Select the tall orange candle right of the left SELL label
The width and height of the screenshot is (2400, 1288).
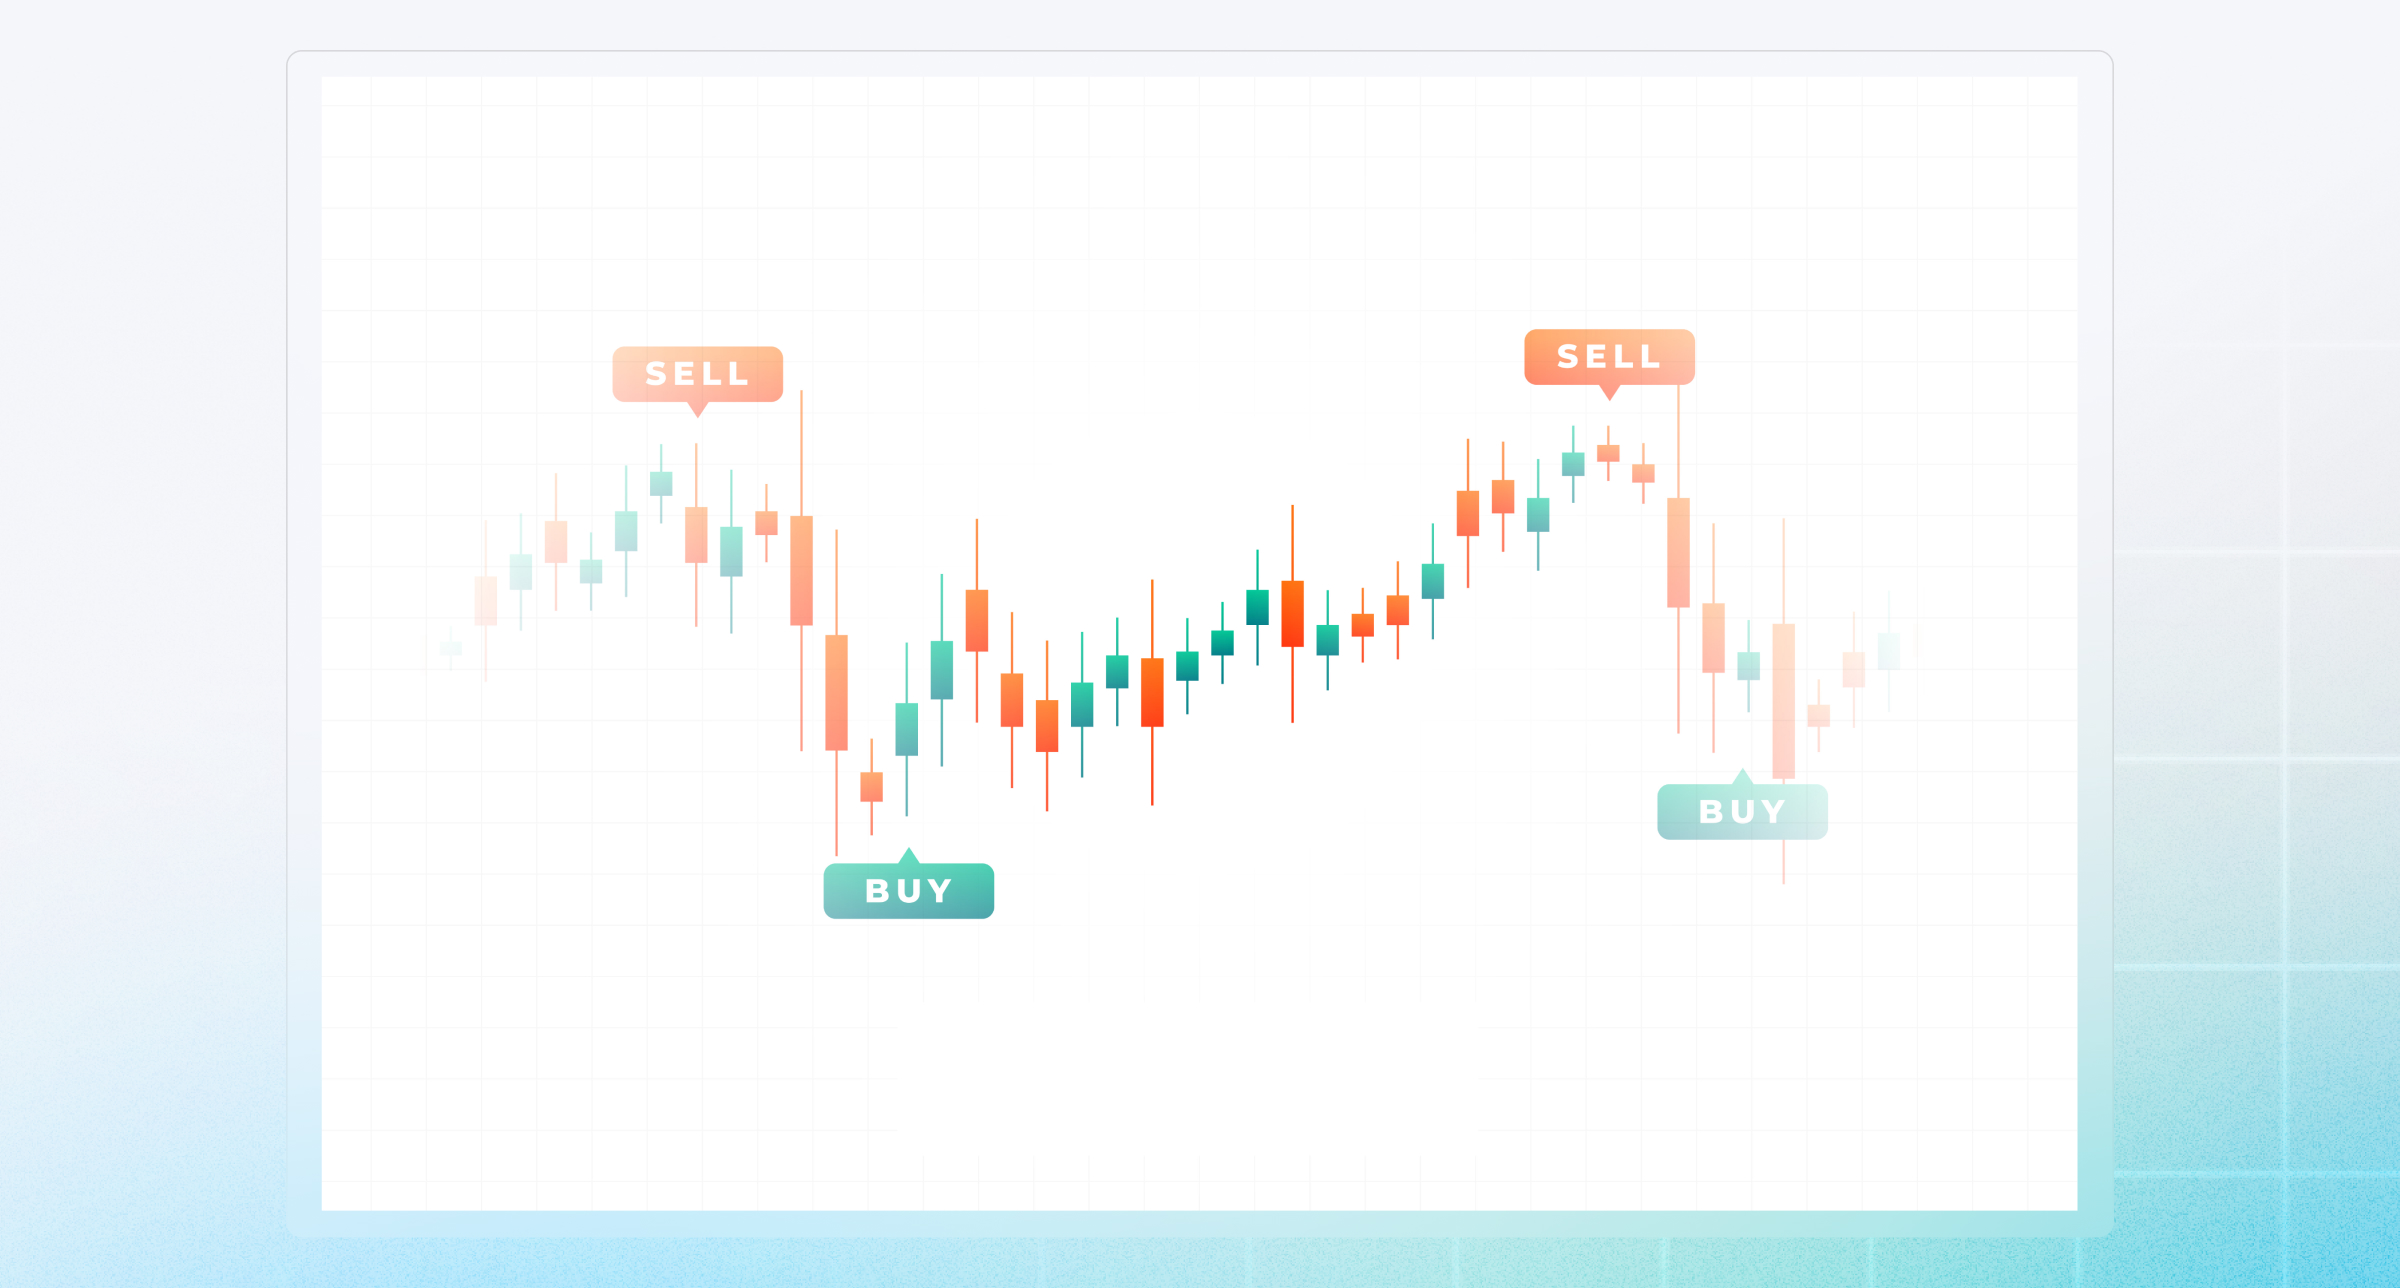tap(801, 570)
